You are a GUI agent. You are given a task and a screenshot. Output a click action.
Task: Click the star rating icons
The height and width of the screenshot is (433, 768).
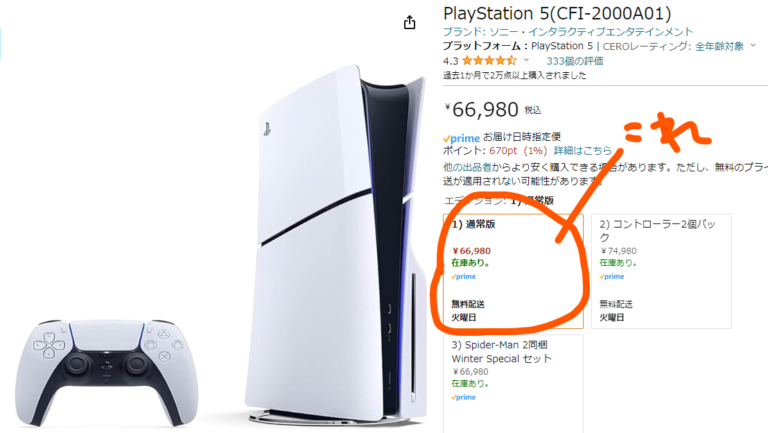click(x=489, y=61)
